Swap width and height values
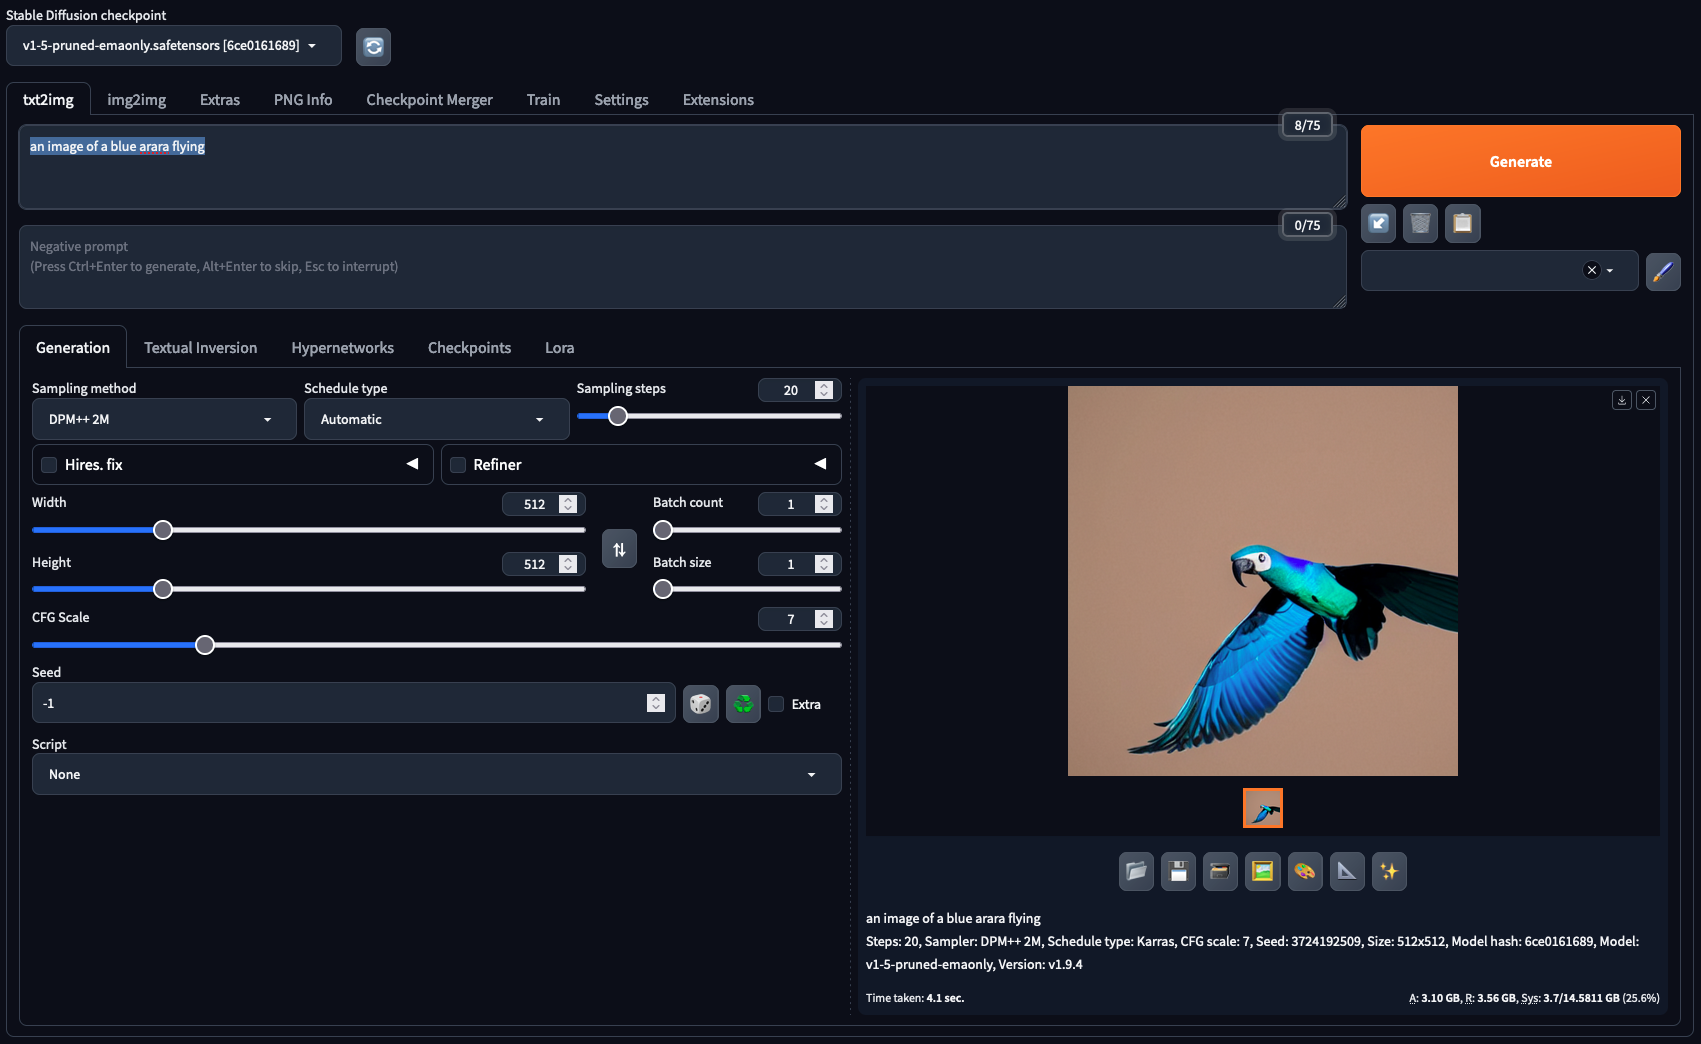 point(619,549)
